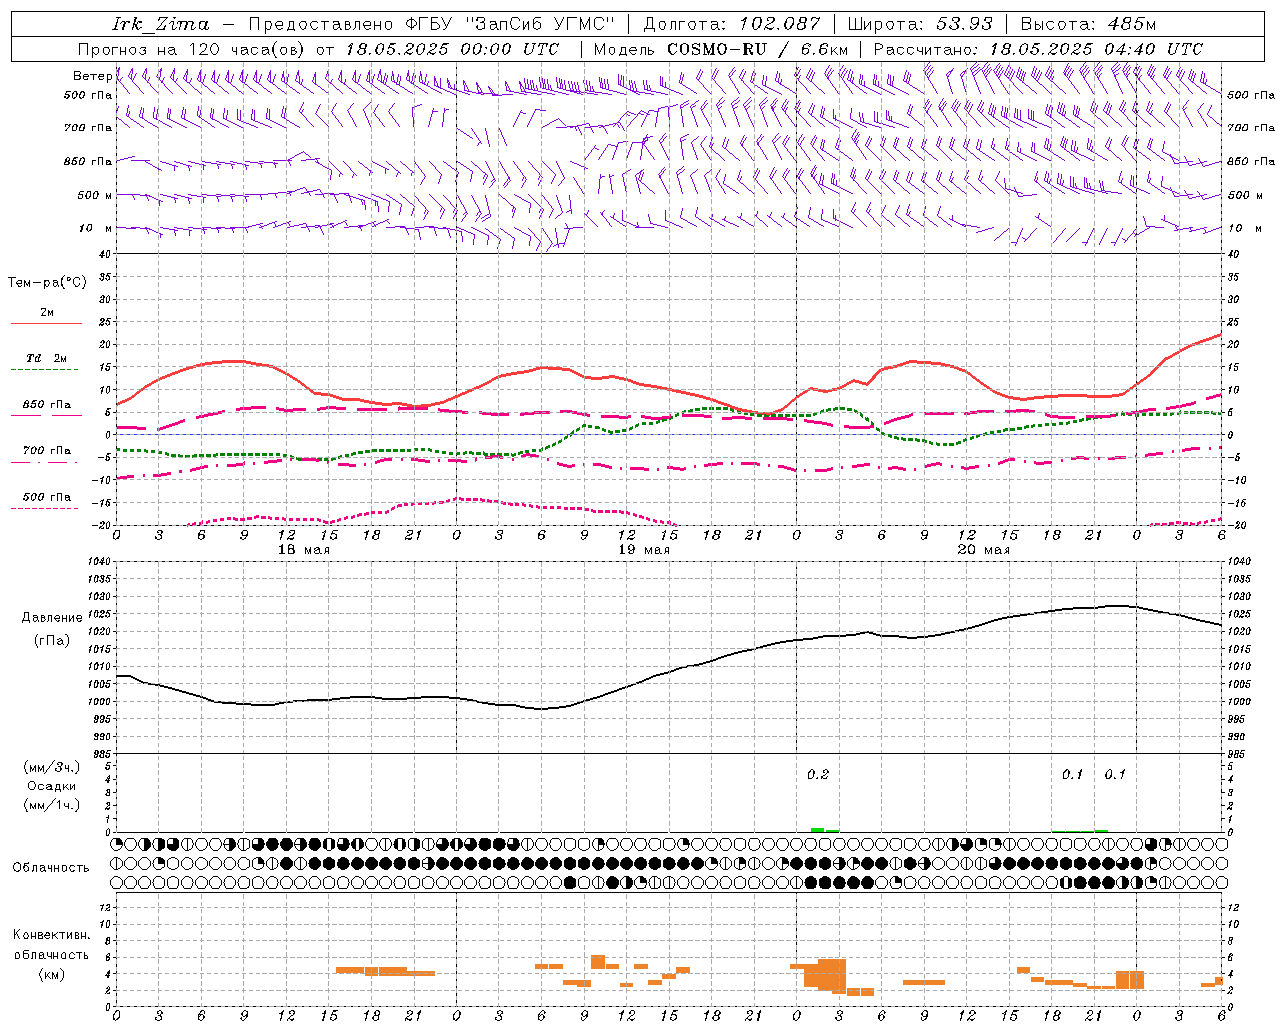Click the 2м temperature legend entry
The image size is (1280, 1024).
[x=47, y=312]
